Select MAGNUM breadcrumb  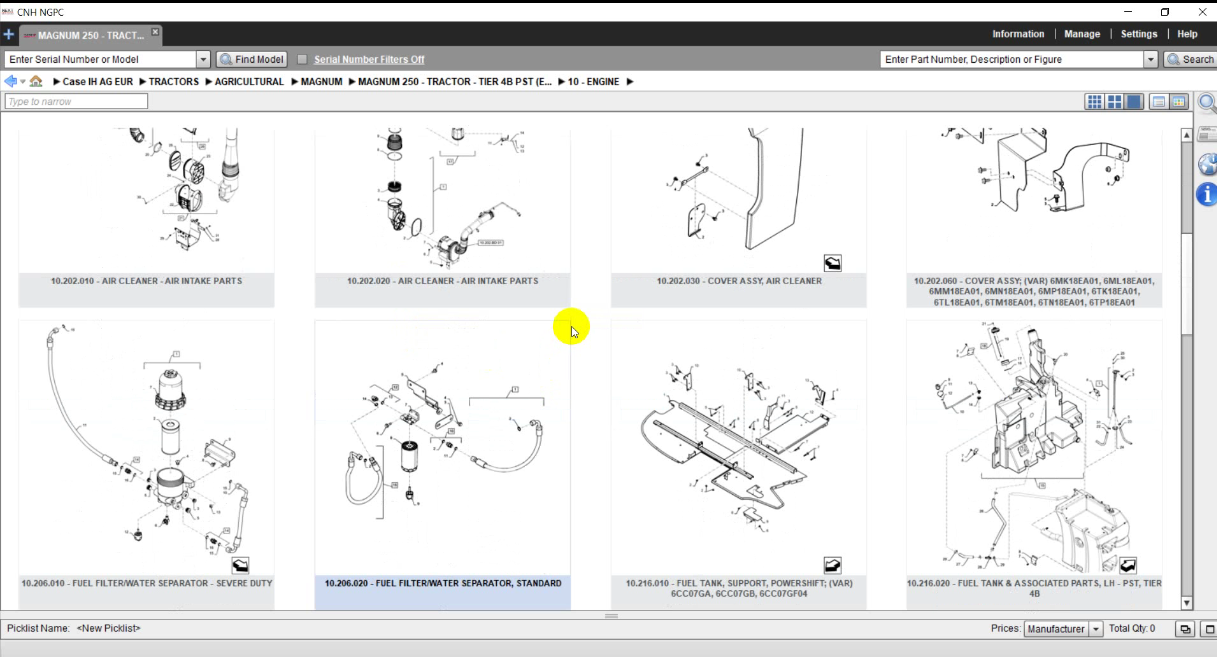[x=321, y=82]
